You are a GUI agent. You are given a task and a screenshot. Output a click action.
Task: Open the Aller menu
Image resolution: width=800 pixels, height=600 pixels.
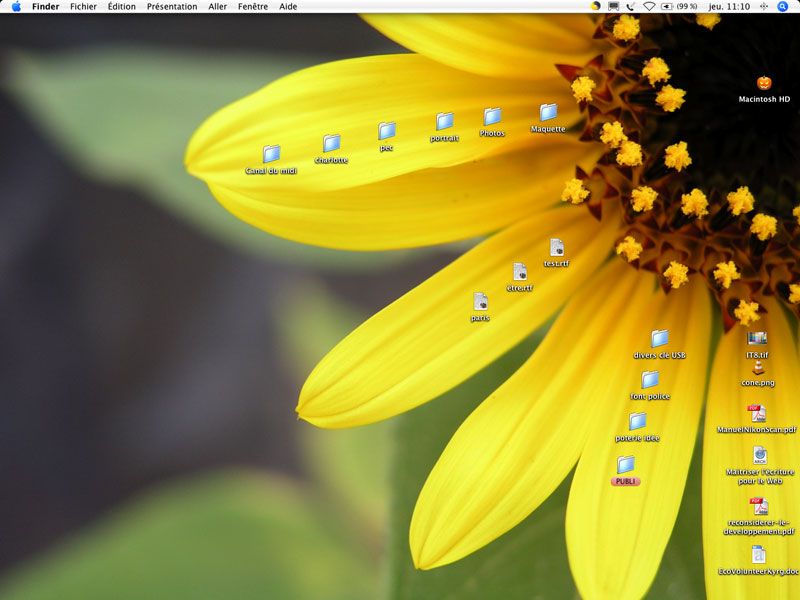click(217, 7)
